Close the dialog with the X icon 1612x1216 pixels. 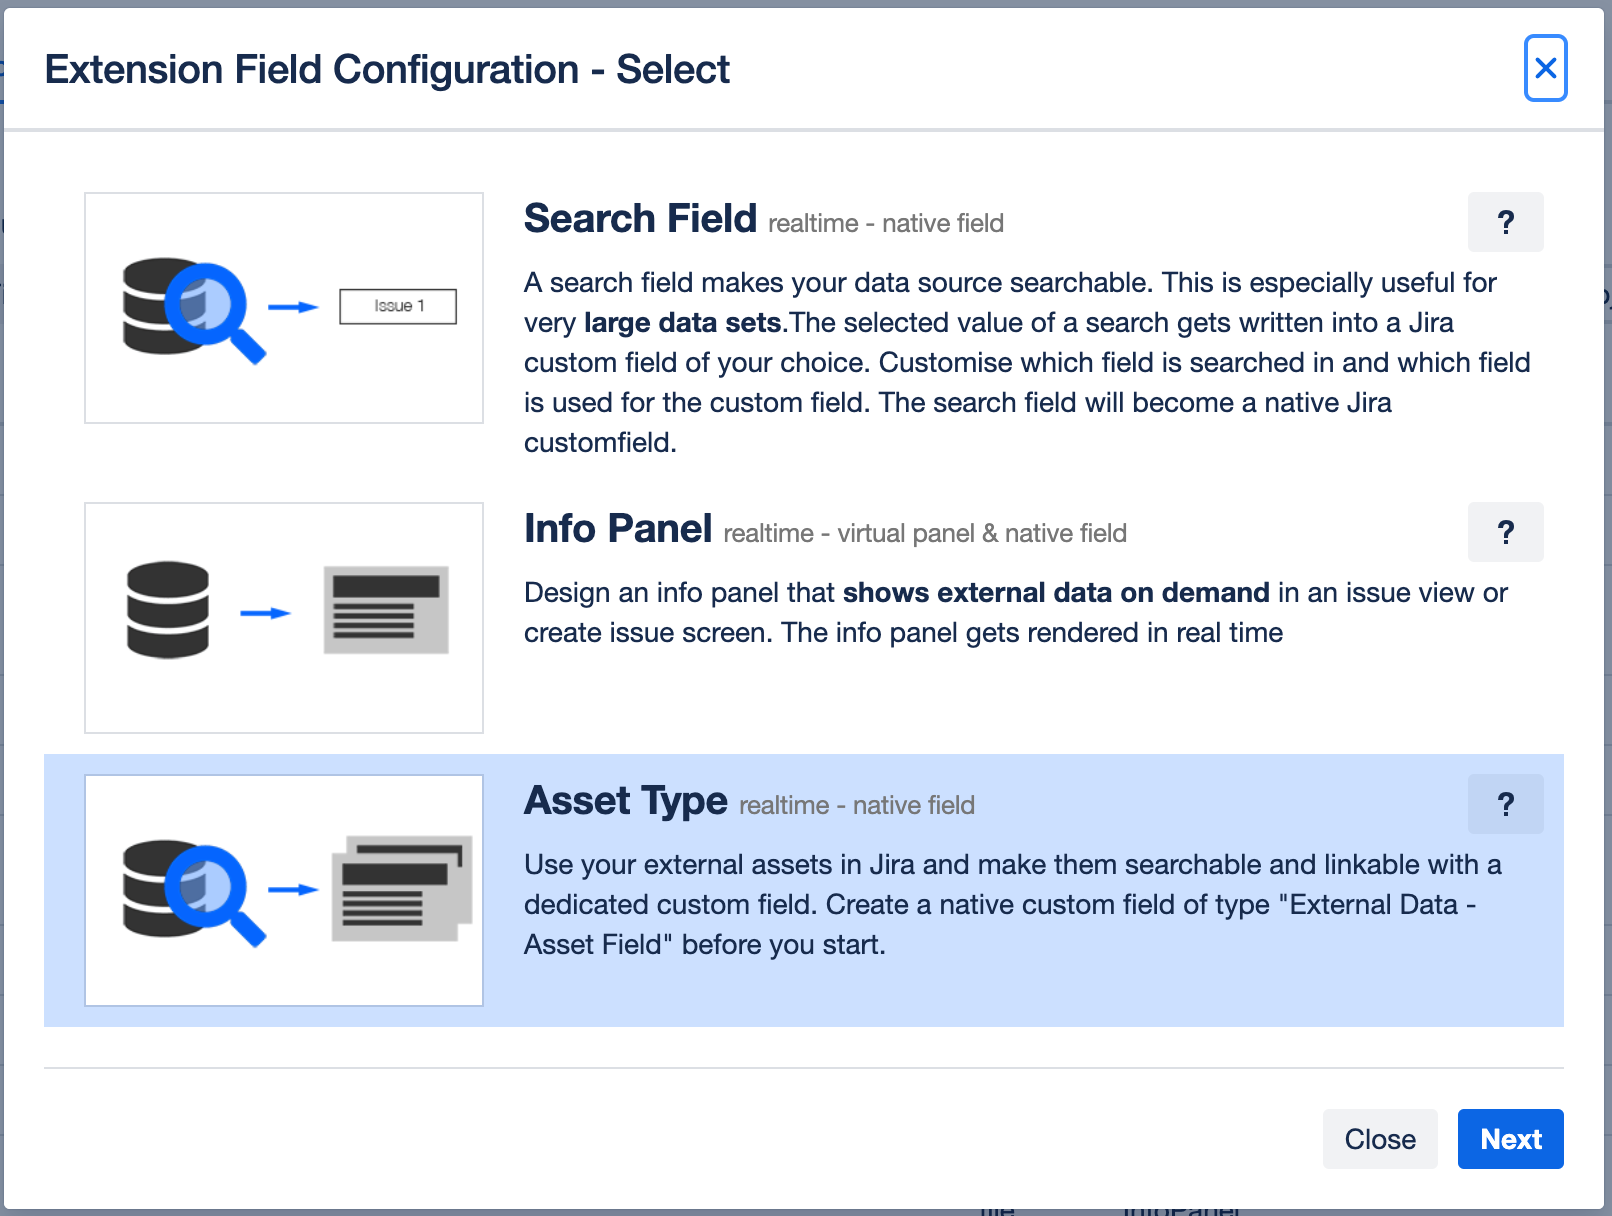tap(1545, 68)
